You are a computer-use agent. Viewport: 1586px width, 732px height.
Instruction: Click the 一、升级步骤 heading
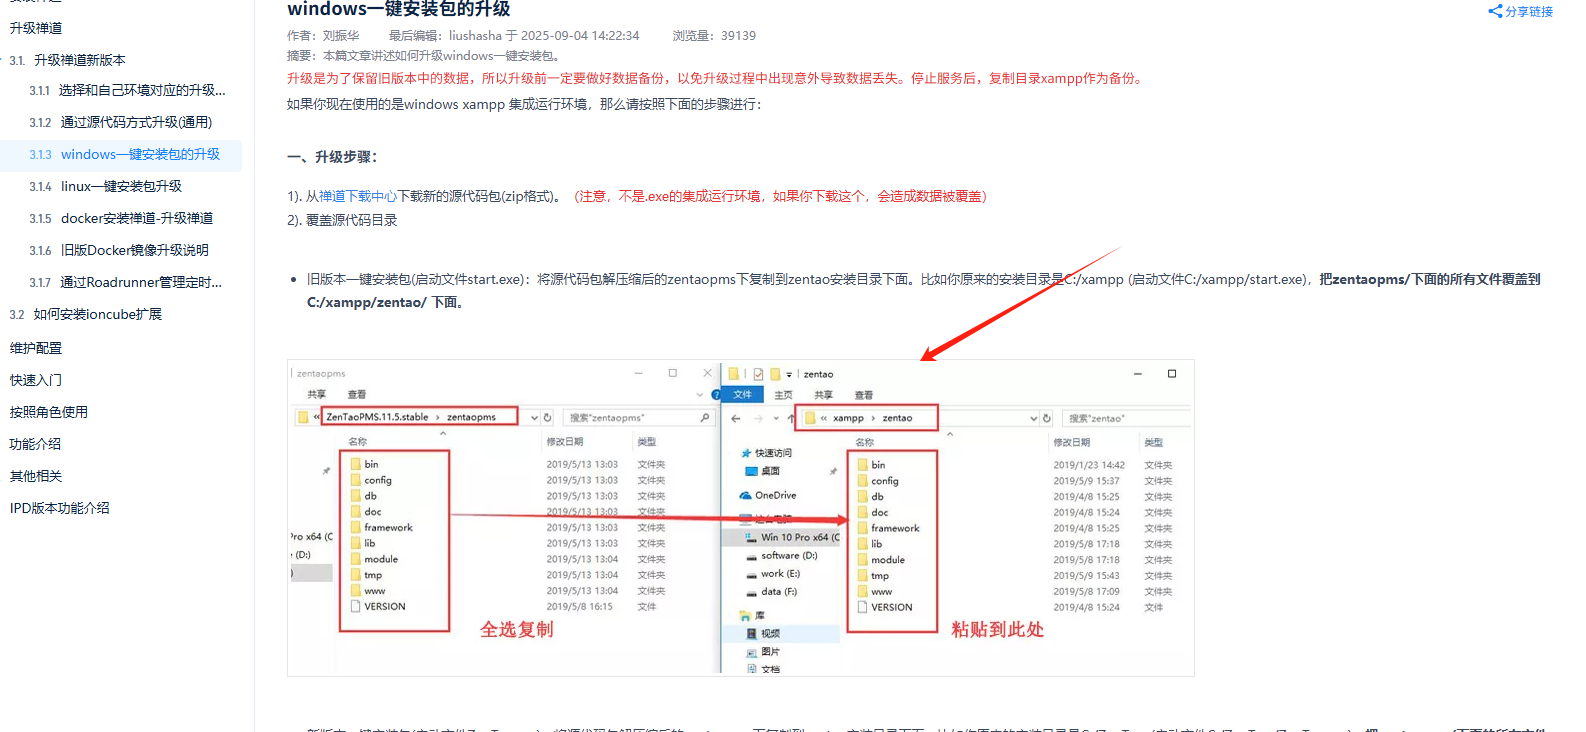(332, 157)
